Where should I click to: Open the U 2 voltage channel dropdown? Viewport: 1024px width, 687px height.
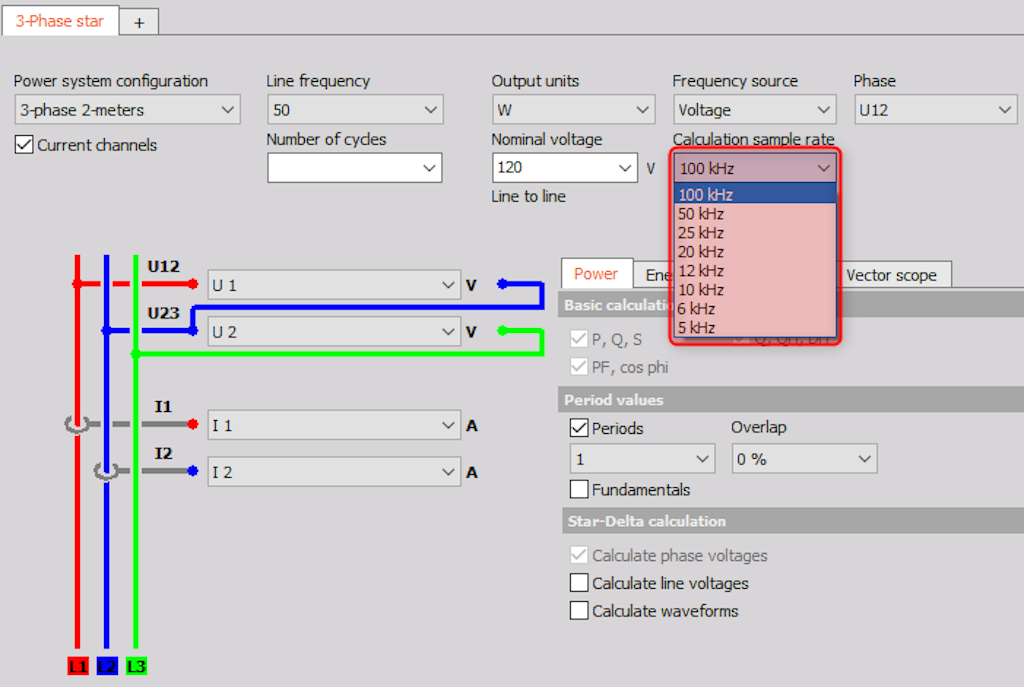334,332
